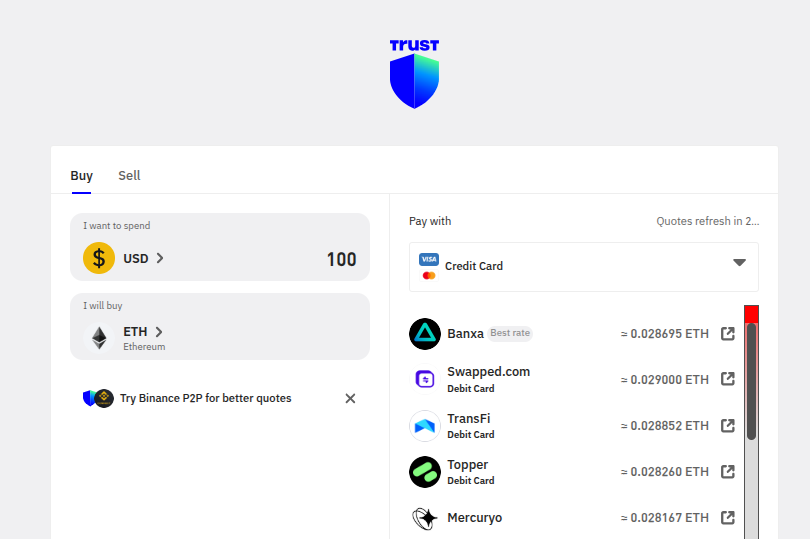Click the Trust Wallet shield logo
Image resolution: width=810 pixels, height=539 pixels.
pos(414,74)
